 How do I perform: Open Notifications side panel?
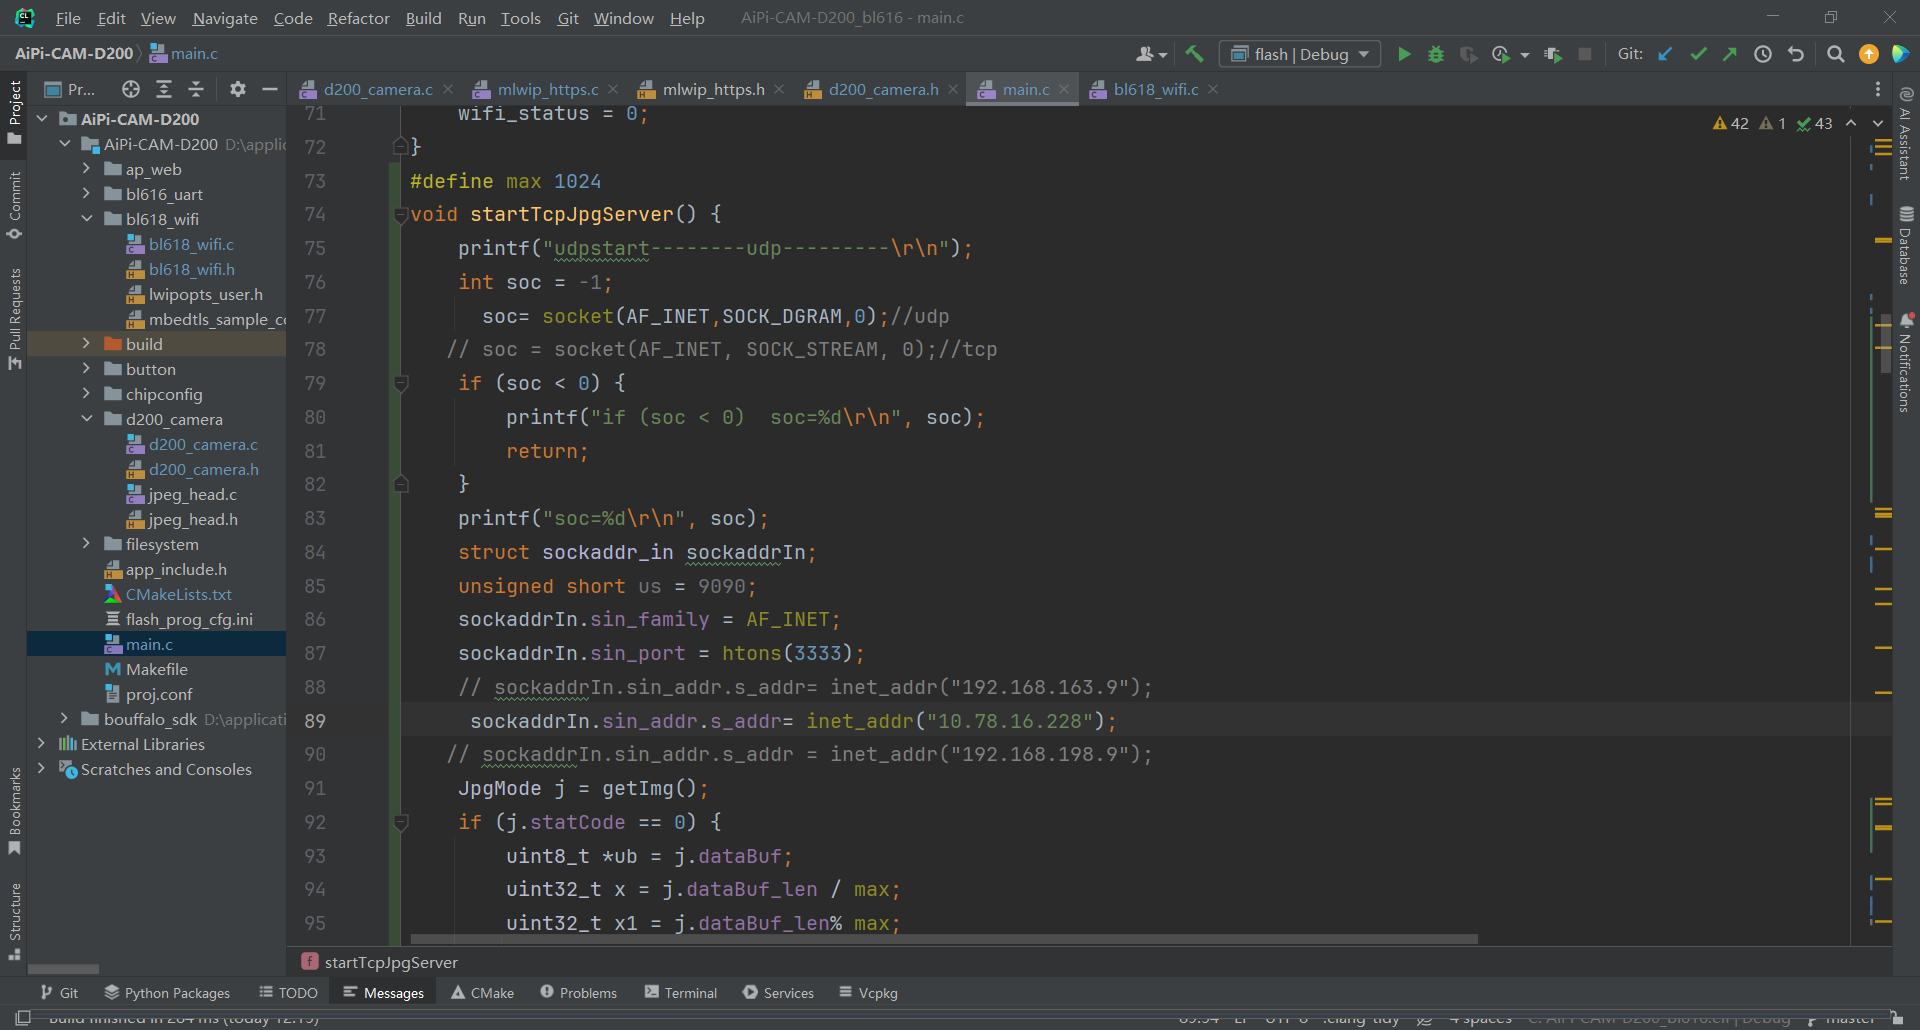[x=1906, y=363]
